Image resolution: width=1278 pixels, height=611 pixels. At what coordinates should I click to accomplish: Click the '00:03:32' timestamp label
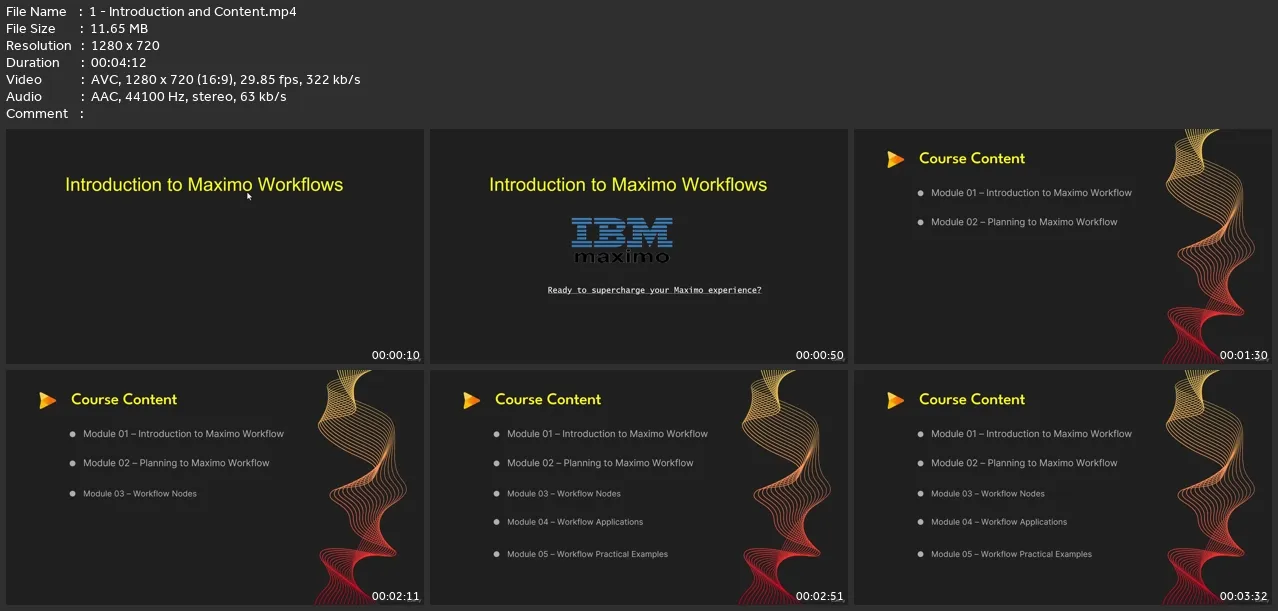coord(1244,596)
